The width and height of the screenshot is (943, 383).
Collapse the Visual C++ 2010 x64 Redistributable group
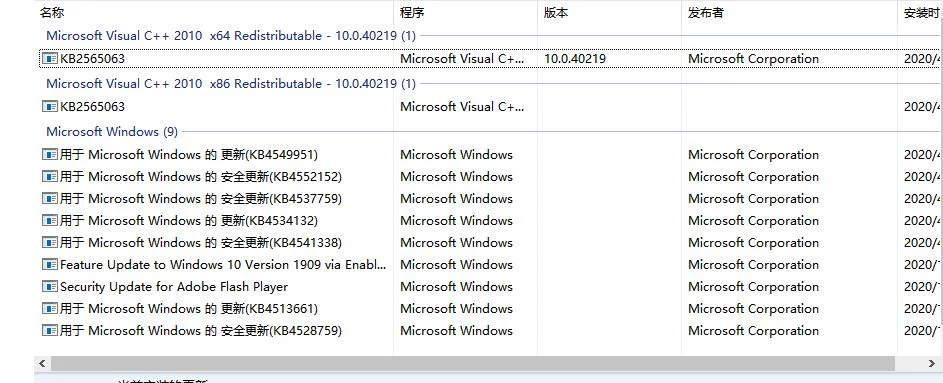point(231,35)
